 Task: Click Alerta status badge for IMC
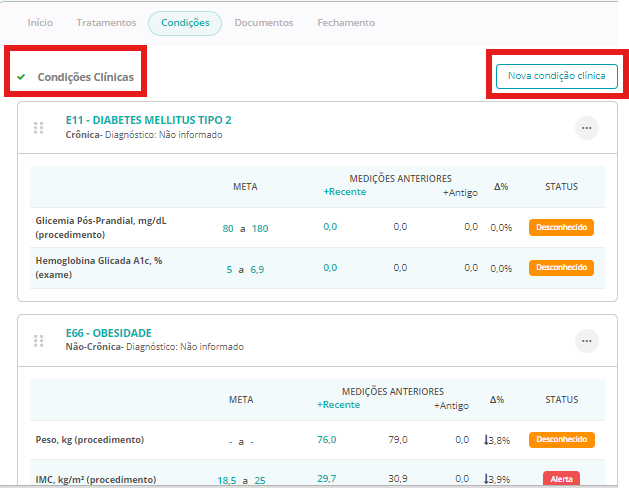(561, 479)
